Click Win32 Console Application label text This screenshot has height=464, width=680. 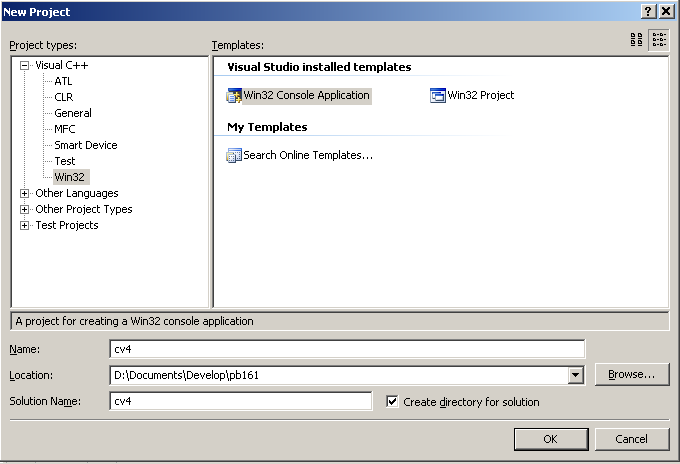pyautogui.click(x=306, y=95)
